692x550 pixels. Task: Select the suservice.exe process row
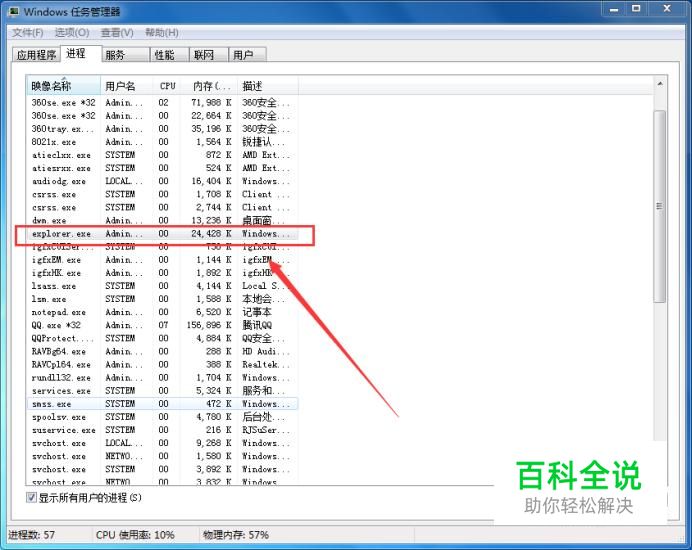[162, 430]
